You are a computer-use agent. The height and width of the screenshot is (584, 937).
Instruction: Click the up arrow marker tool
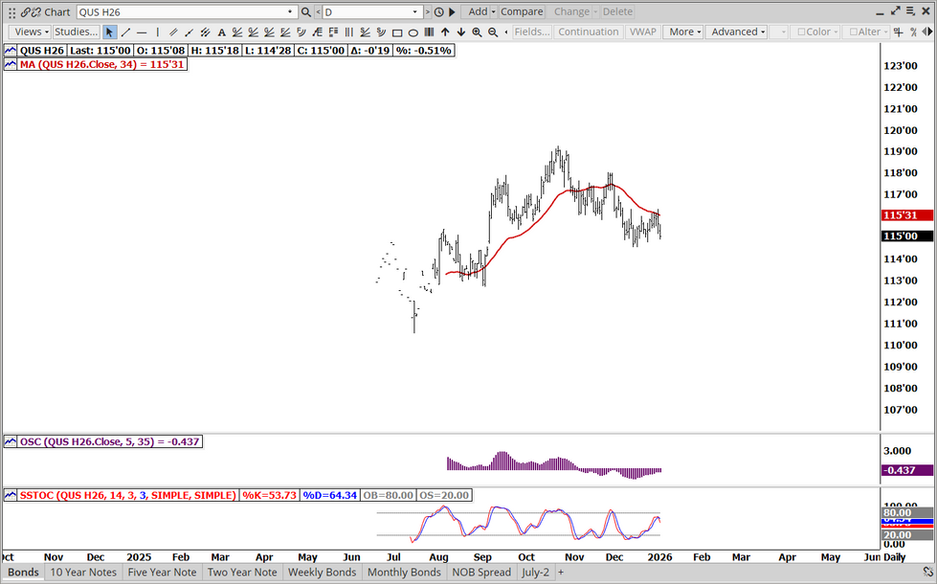(445, 32)
